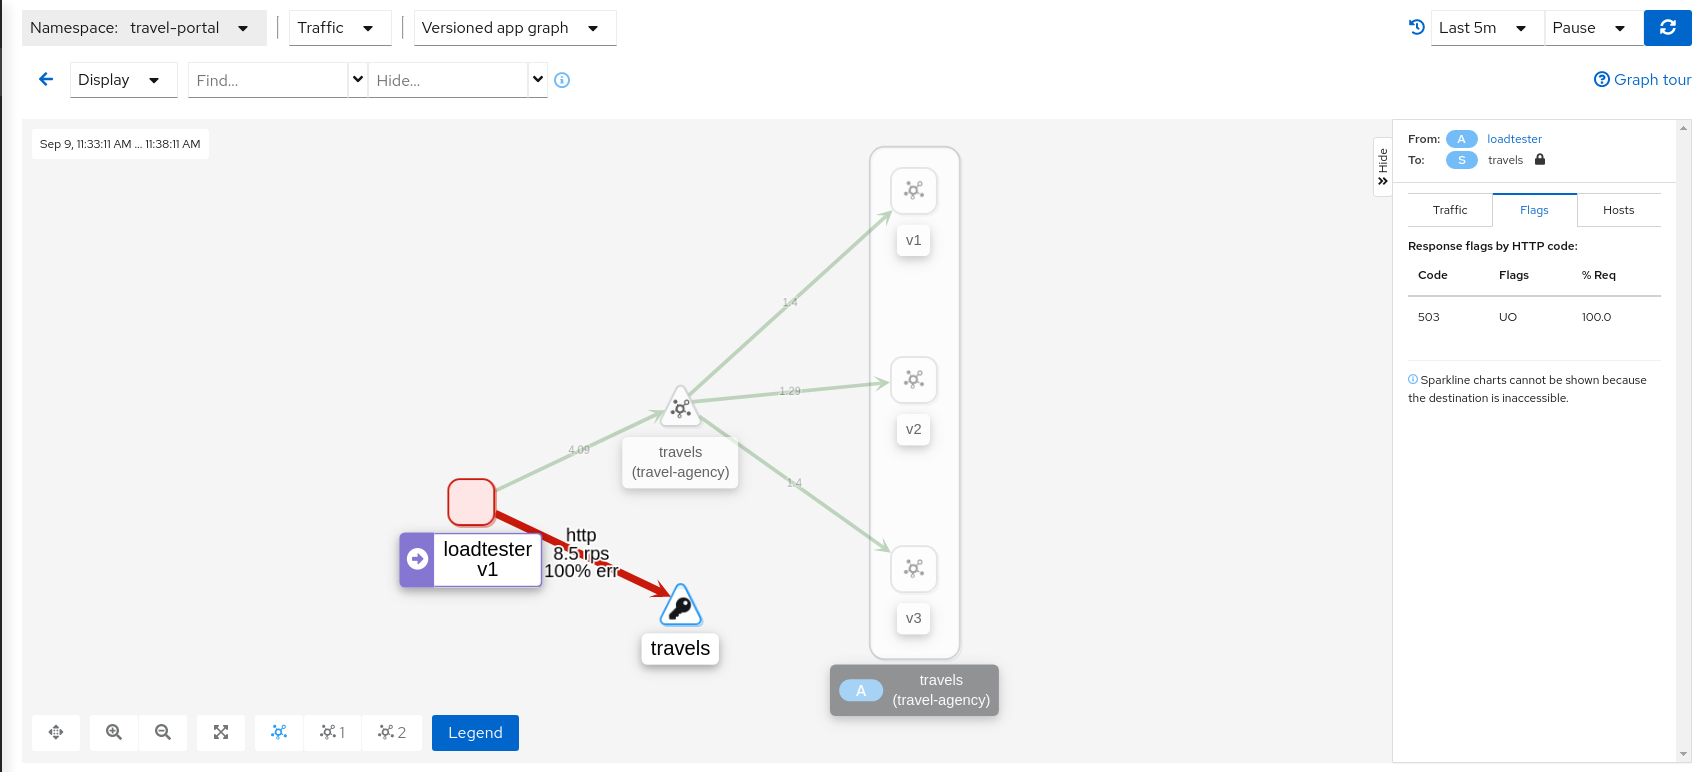Screen dimensions: 1708x772
Task: Open the Graph tour link
Action: pos(1642,80)
